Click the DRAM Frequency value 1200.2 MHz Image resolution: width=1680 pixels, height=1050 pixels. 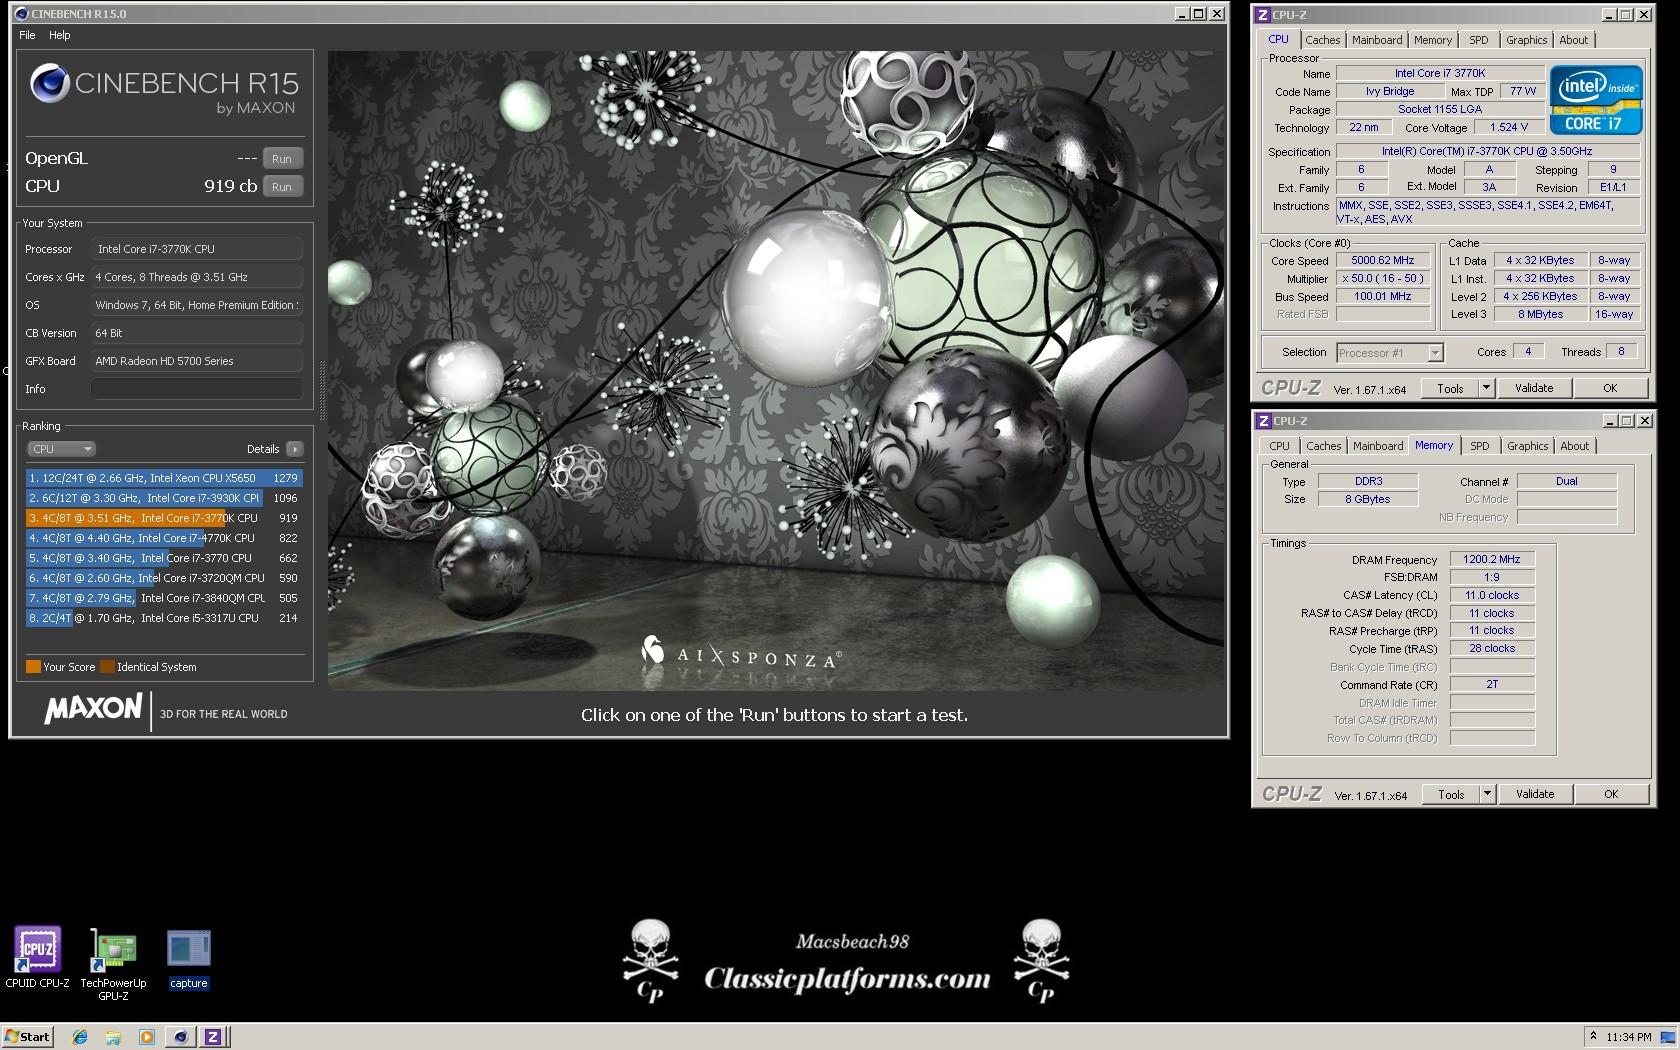tap(1492, 560)
